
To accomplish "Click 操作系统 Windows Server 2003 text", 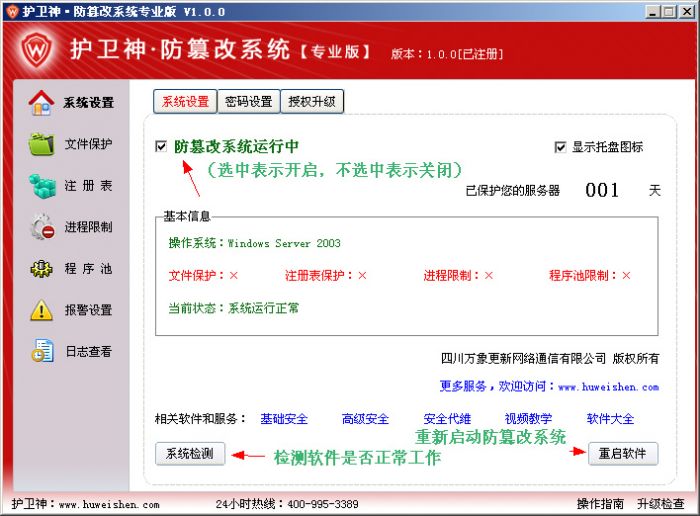I will pyautogui.click(x=254, y=243).
